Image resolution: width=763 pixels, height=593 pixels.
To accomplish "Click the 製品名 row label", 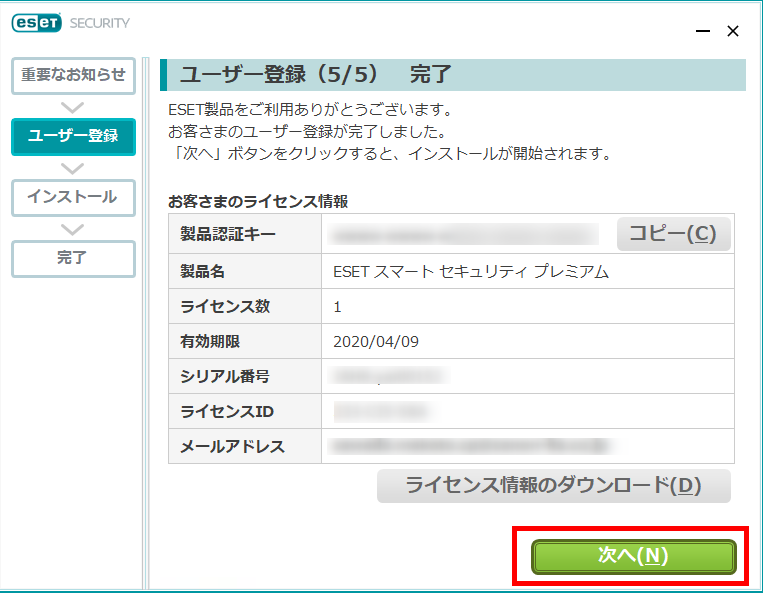I will click(x=202, y=271).
